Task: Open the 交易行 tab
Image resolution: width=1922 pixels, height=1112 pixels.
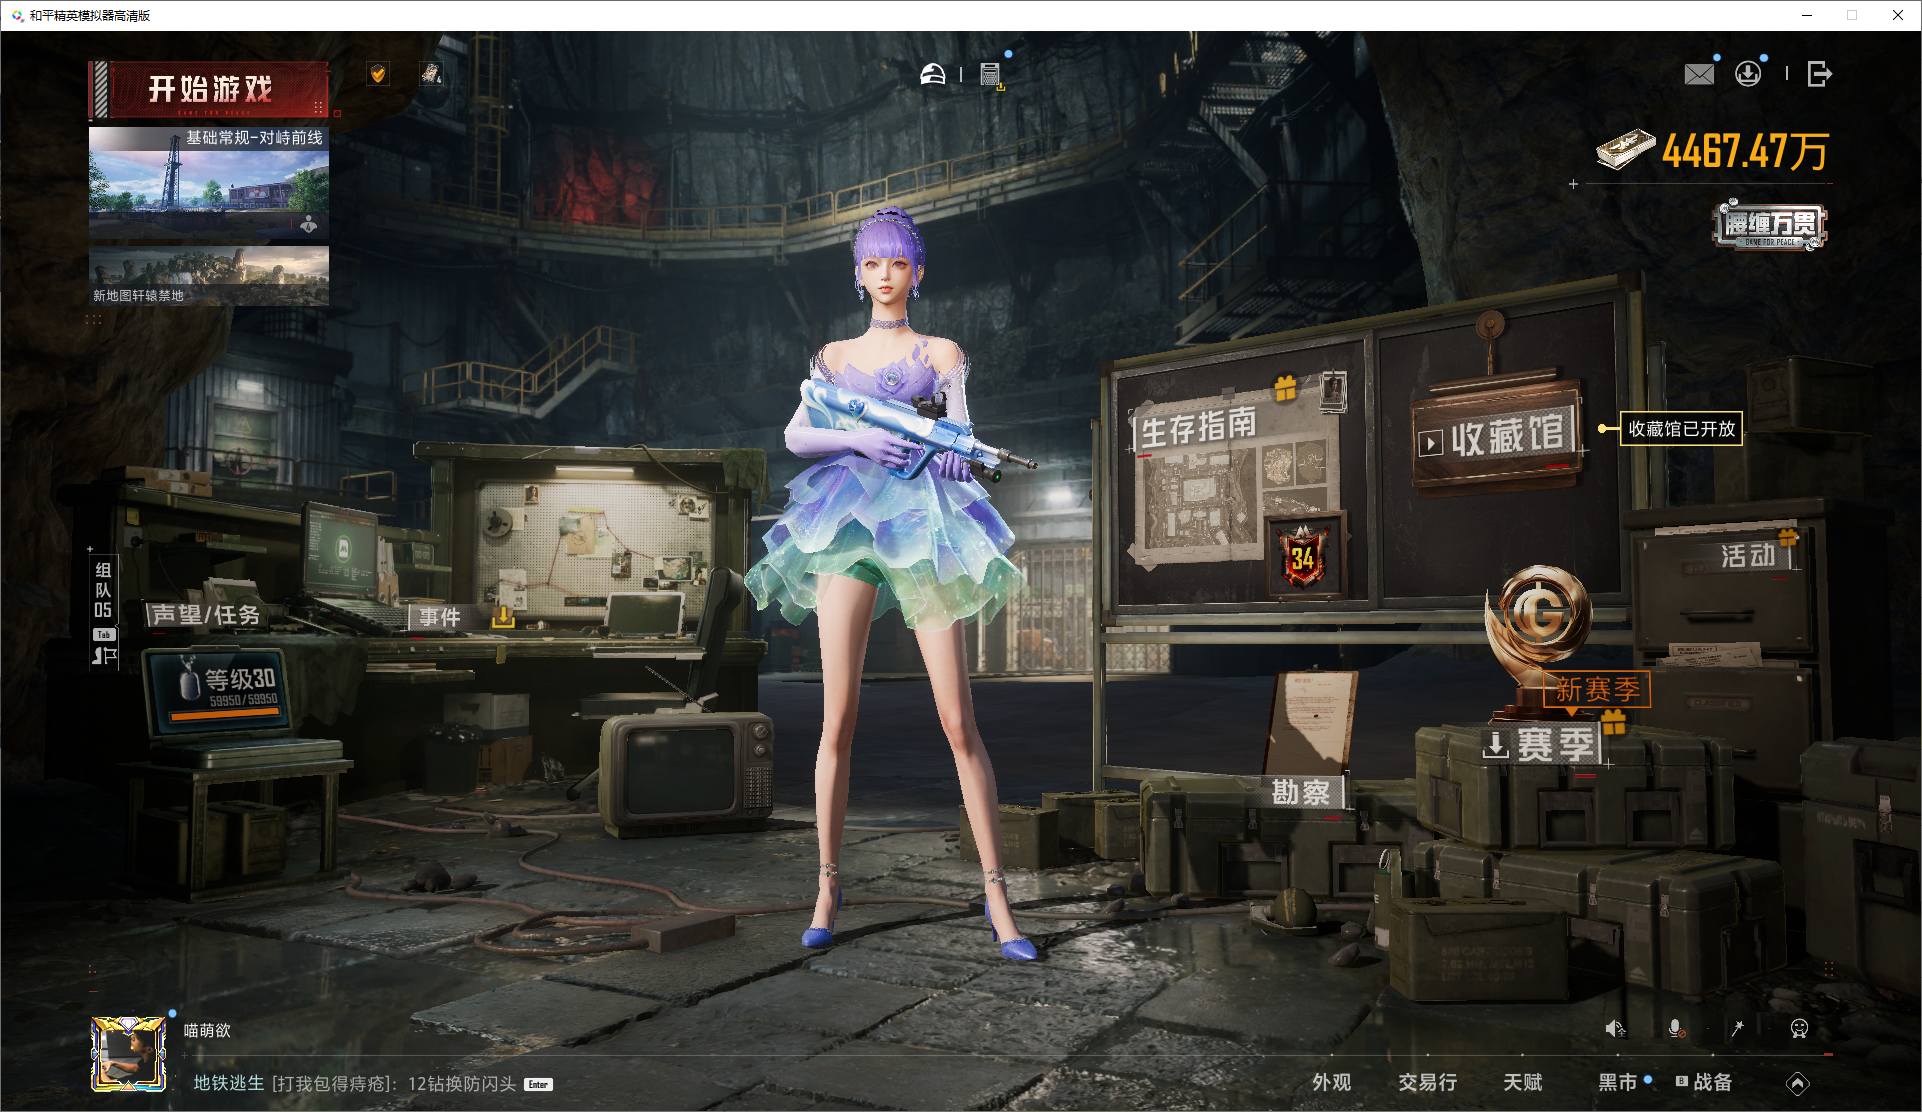Action: click(1427, 1082)
